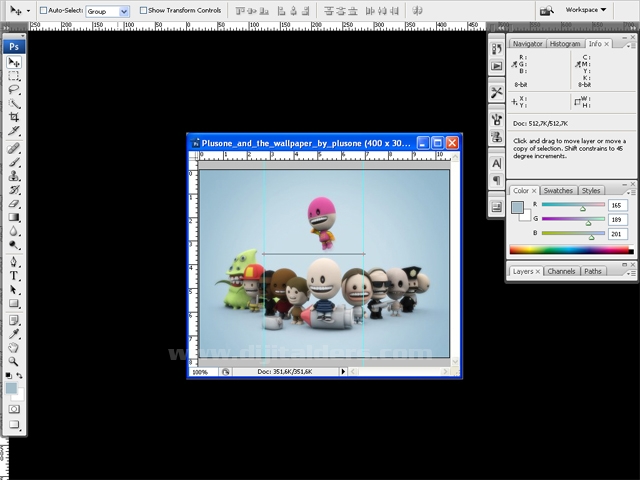Select the History Brush tool

click(x=14, y=190)
